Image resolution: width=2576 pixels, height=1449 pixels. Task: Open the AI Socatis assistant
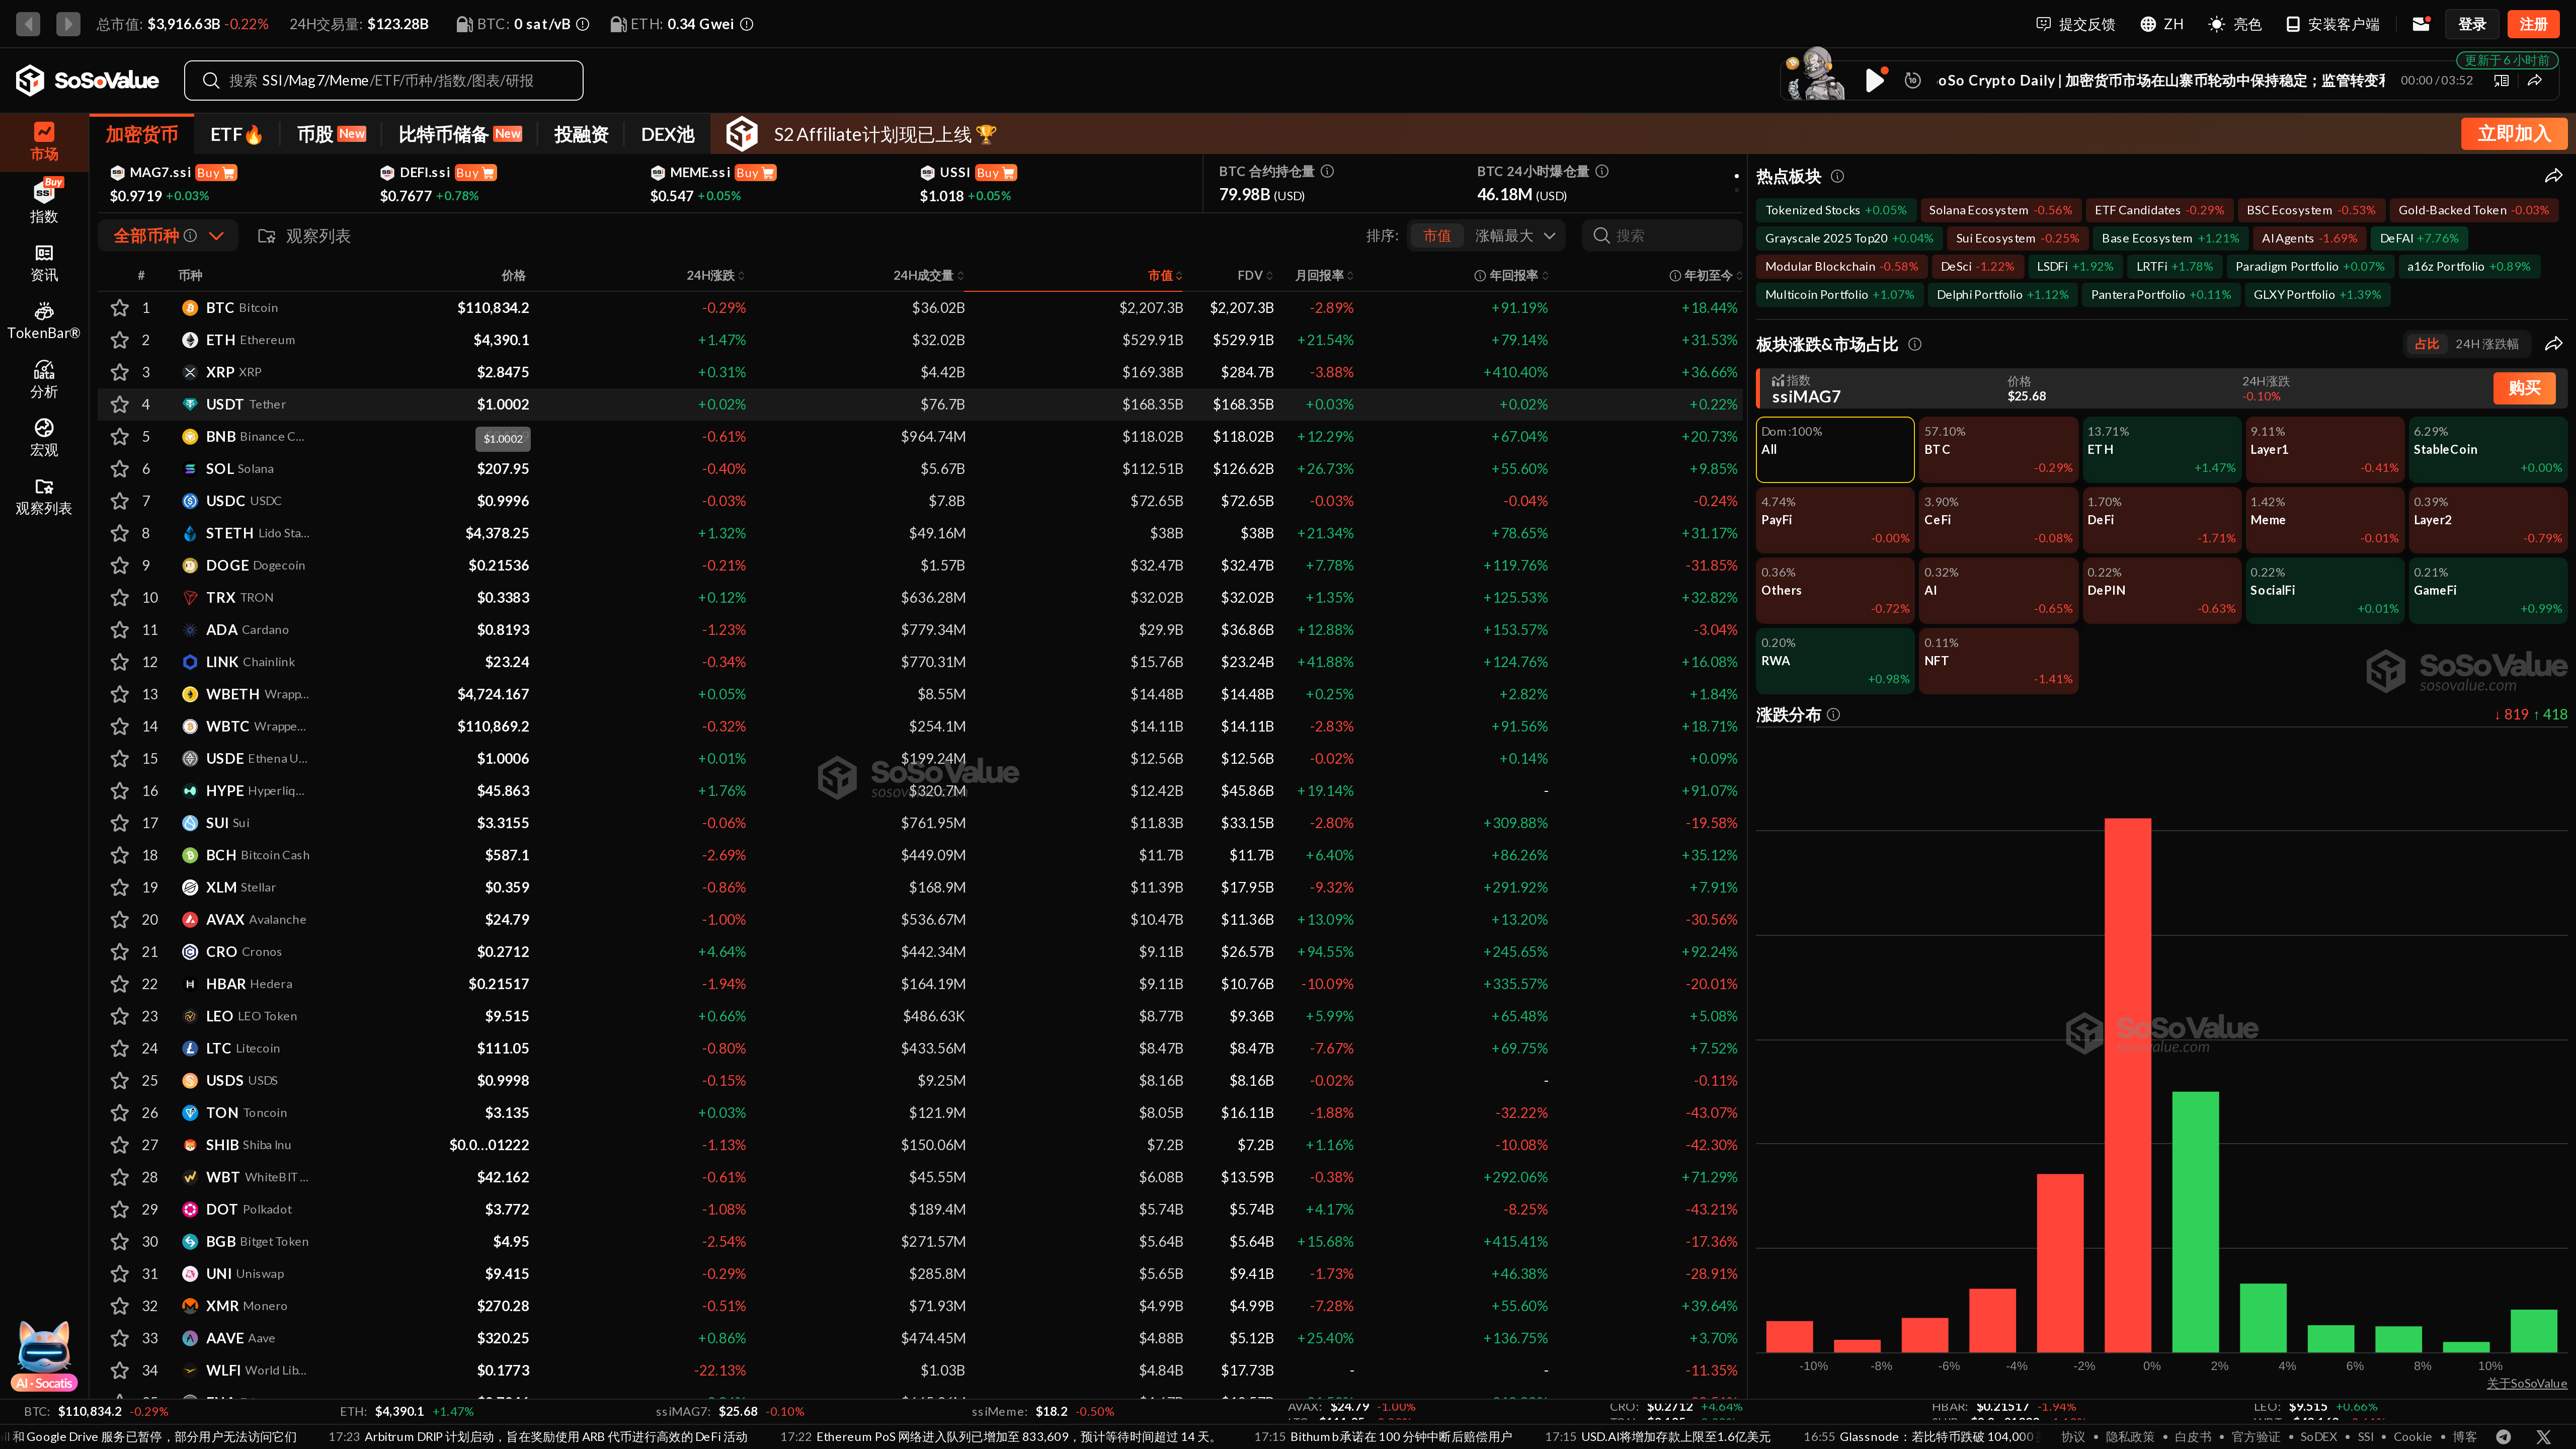[44, 1356]
